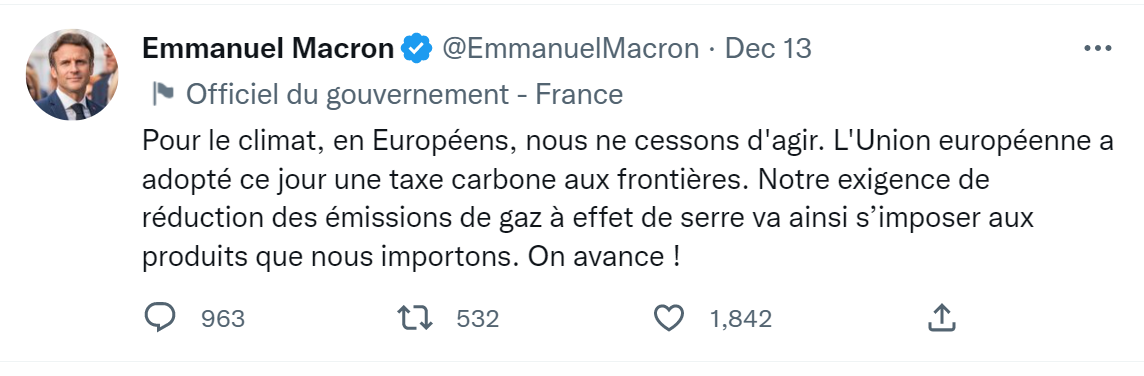1144x376 pixels.
Task: Retweet using the arrows icon
Action: coord(415,318)
